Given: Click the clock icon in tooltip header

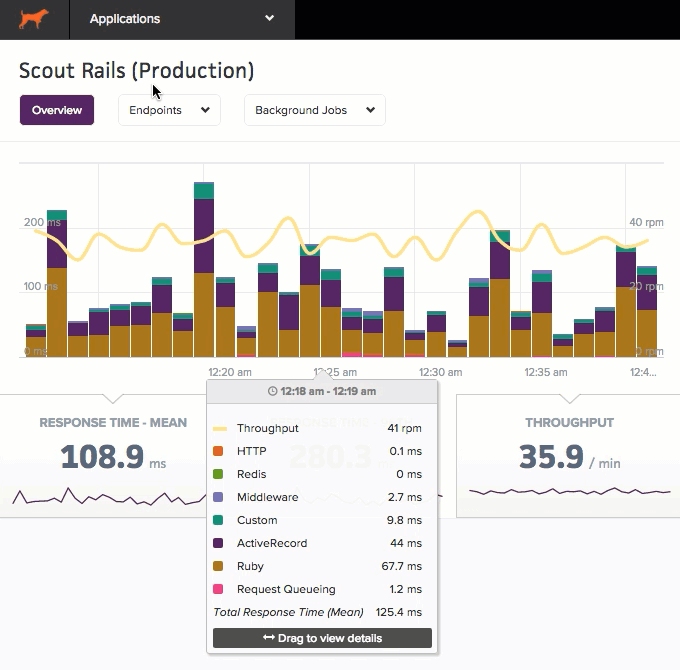Looking at the screenshot, I should (272, 391).
